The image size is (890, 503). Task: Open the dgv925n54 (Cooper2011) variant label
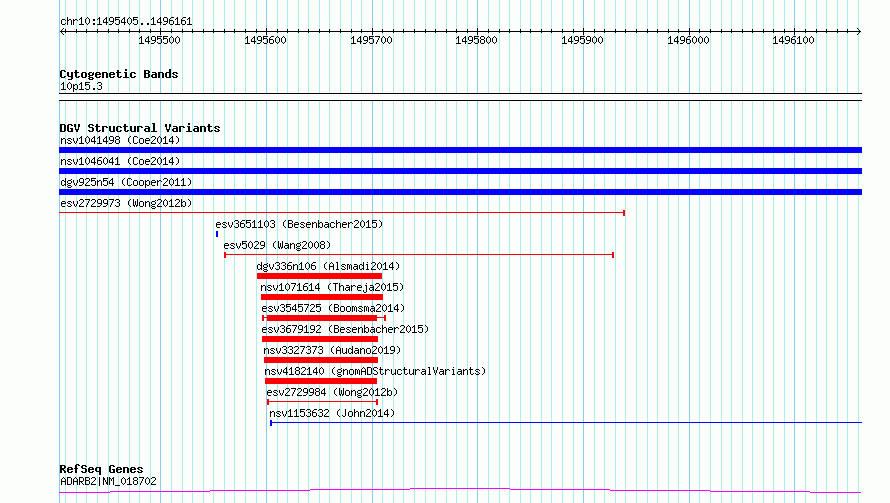[x=126, y=182]
